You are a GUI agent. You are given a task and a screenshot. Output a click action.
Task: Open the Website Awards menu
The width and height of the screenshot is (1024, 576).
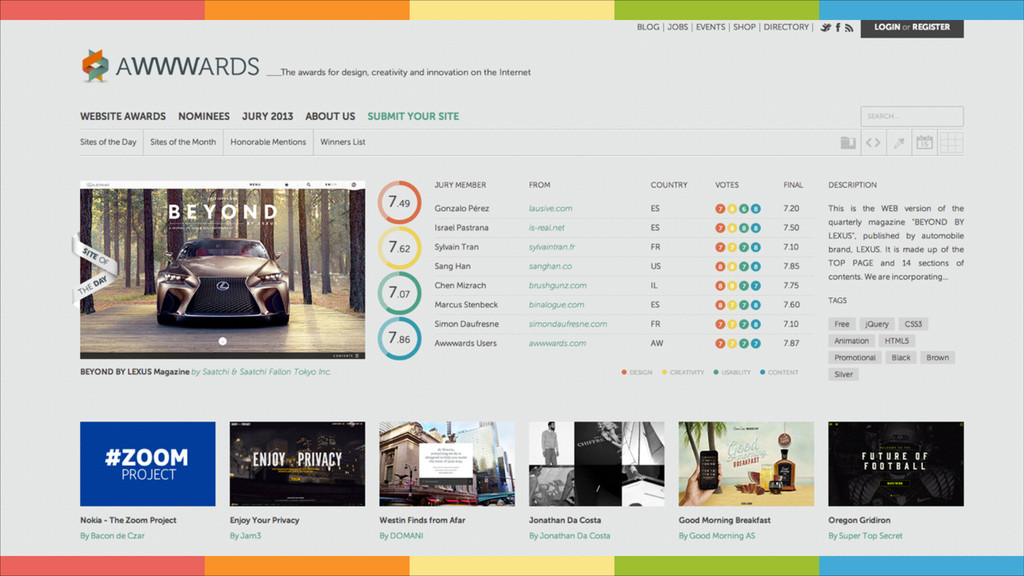123,116
